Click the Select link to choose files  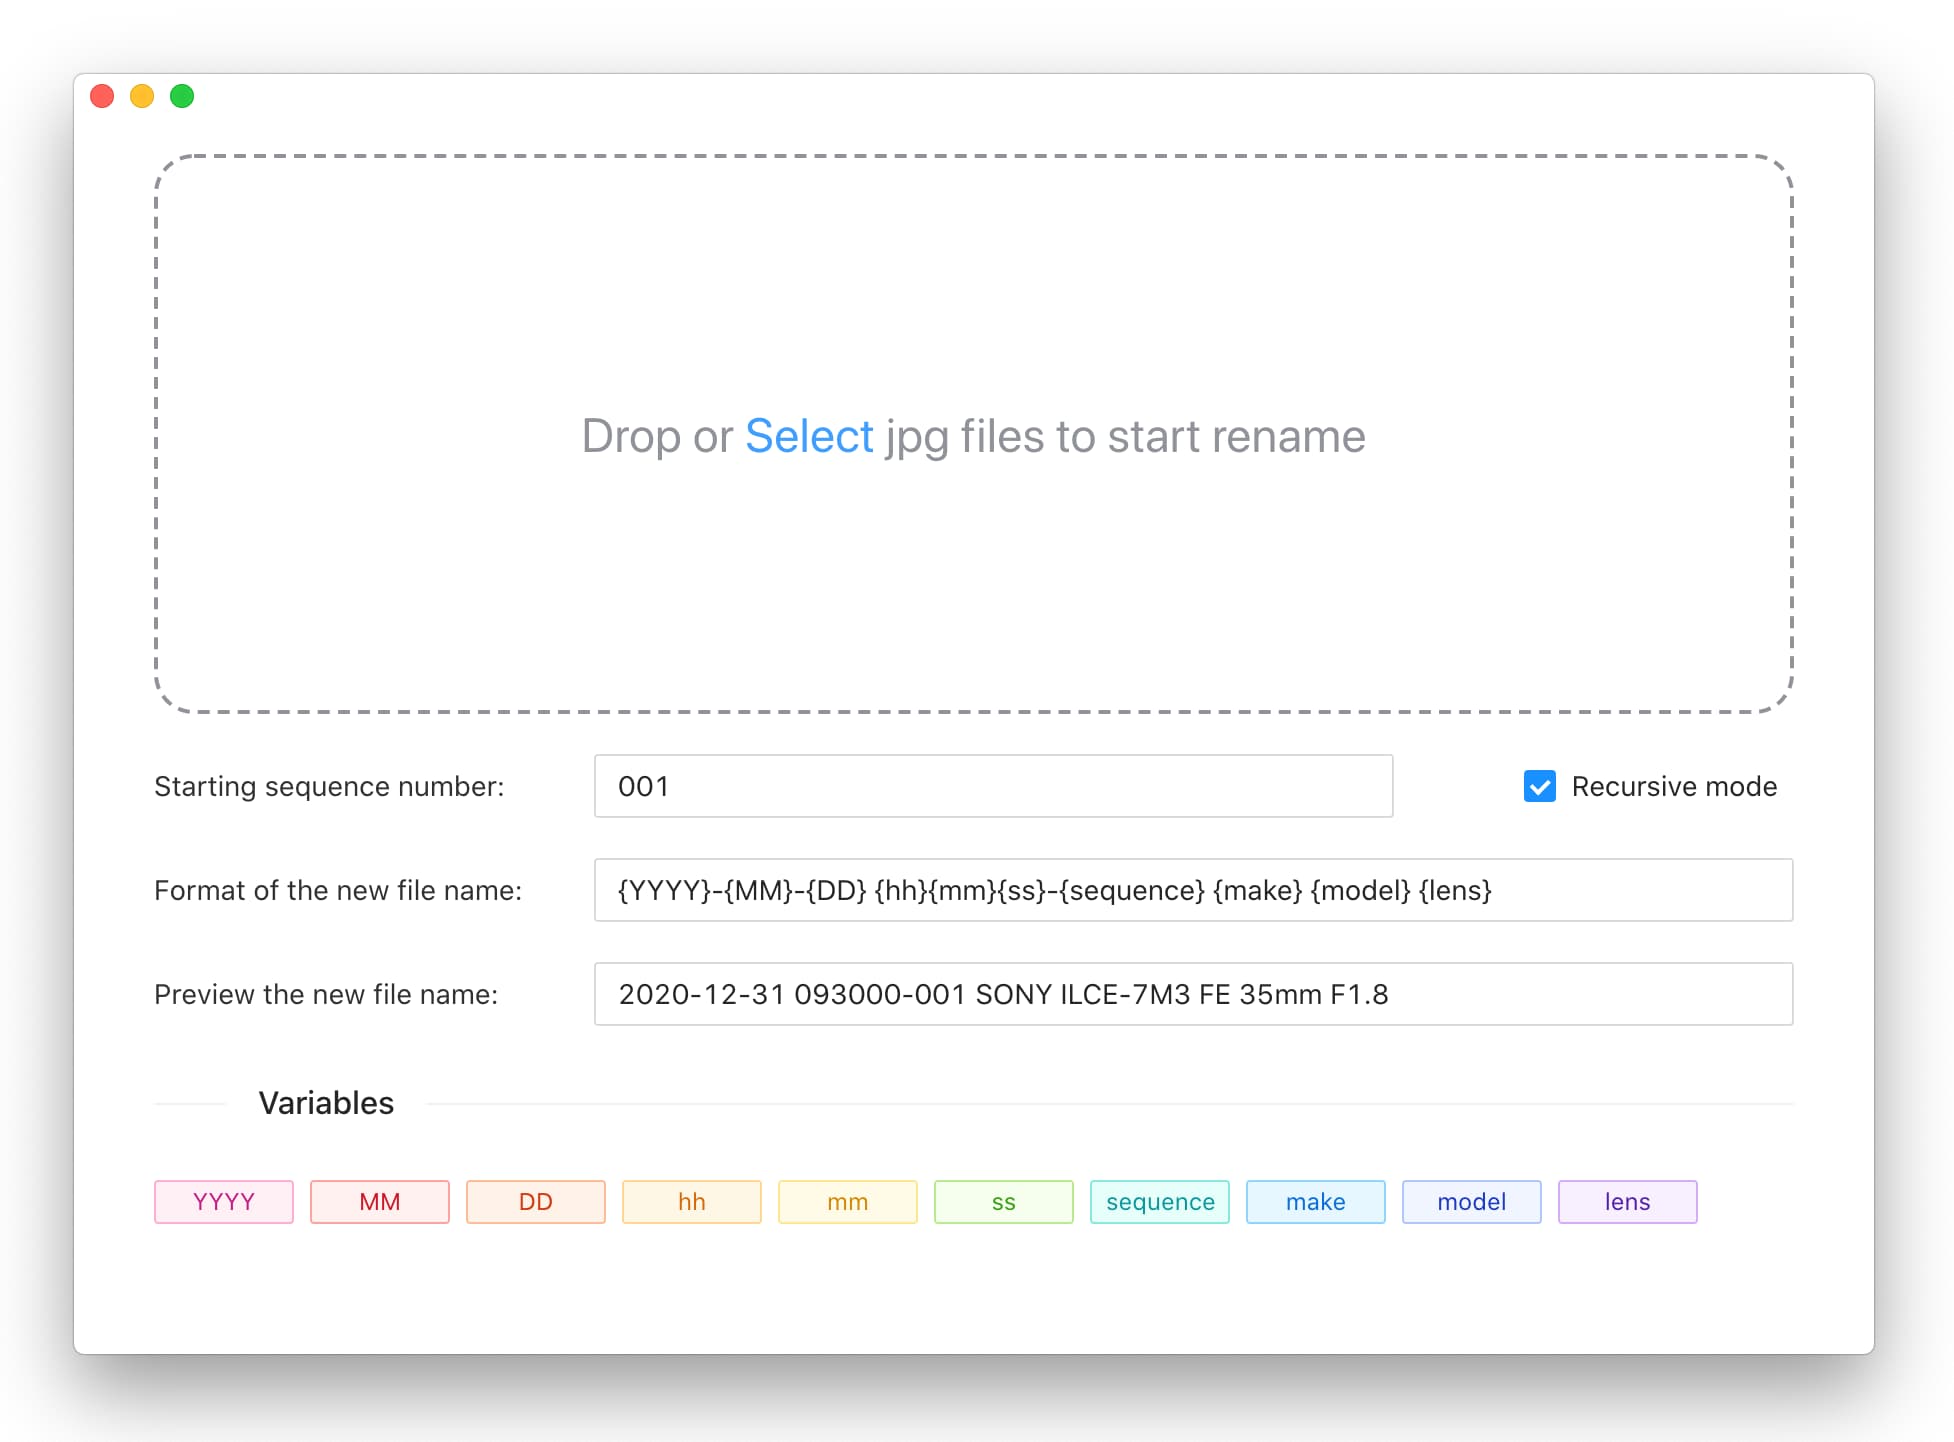pos(809,436)
